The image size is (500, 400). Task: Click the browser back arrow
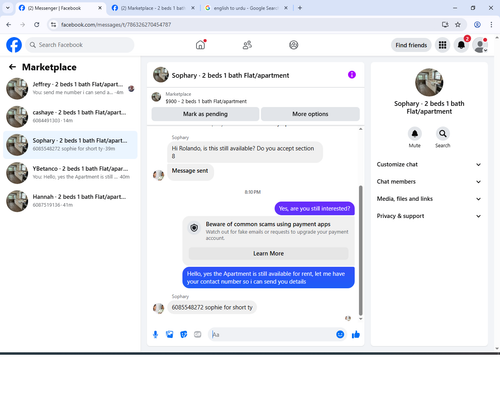tap(9, 25)
